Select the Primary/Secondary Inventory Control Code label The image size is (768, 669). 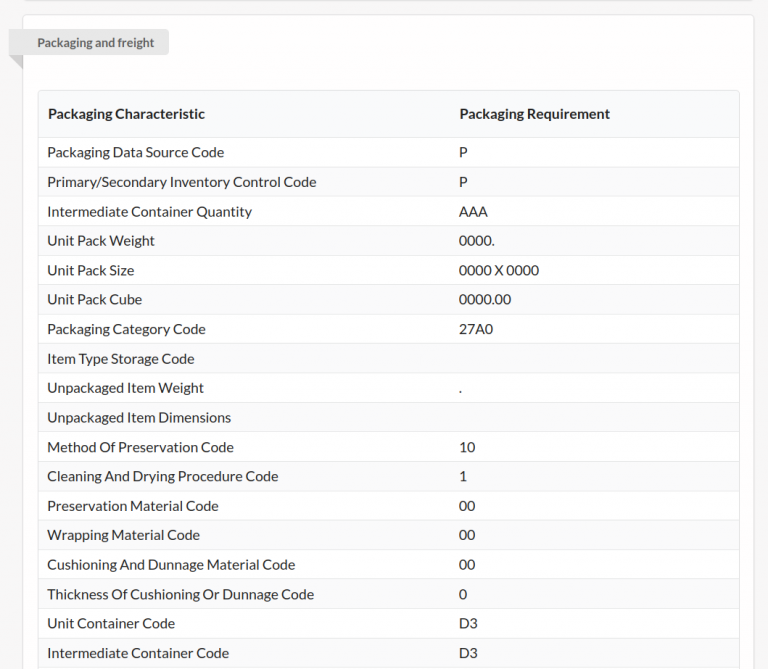coord(181,182)
